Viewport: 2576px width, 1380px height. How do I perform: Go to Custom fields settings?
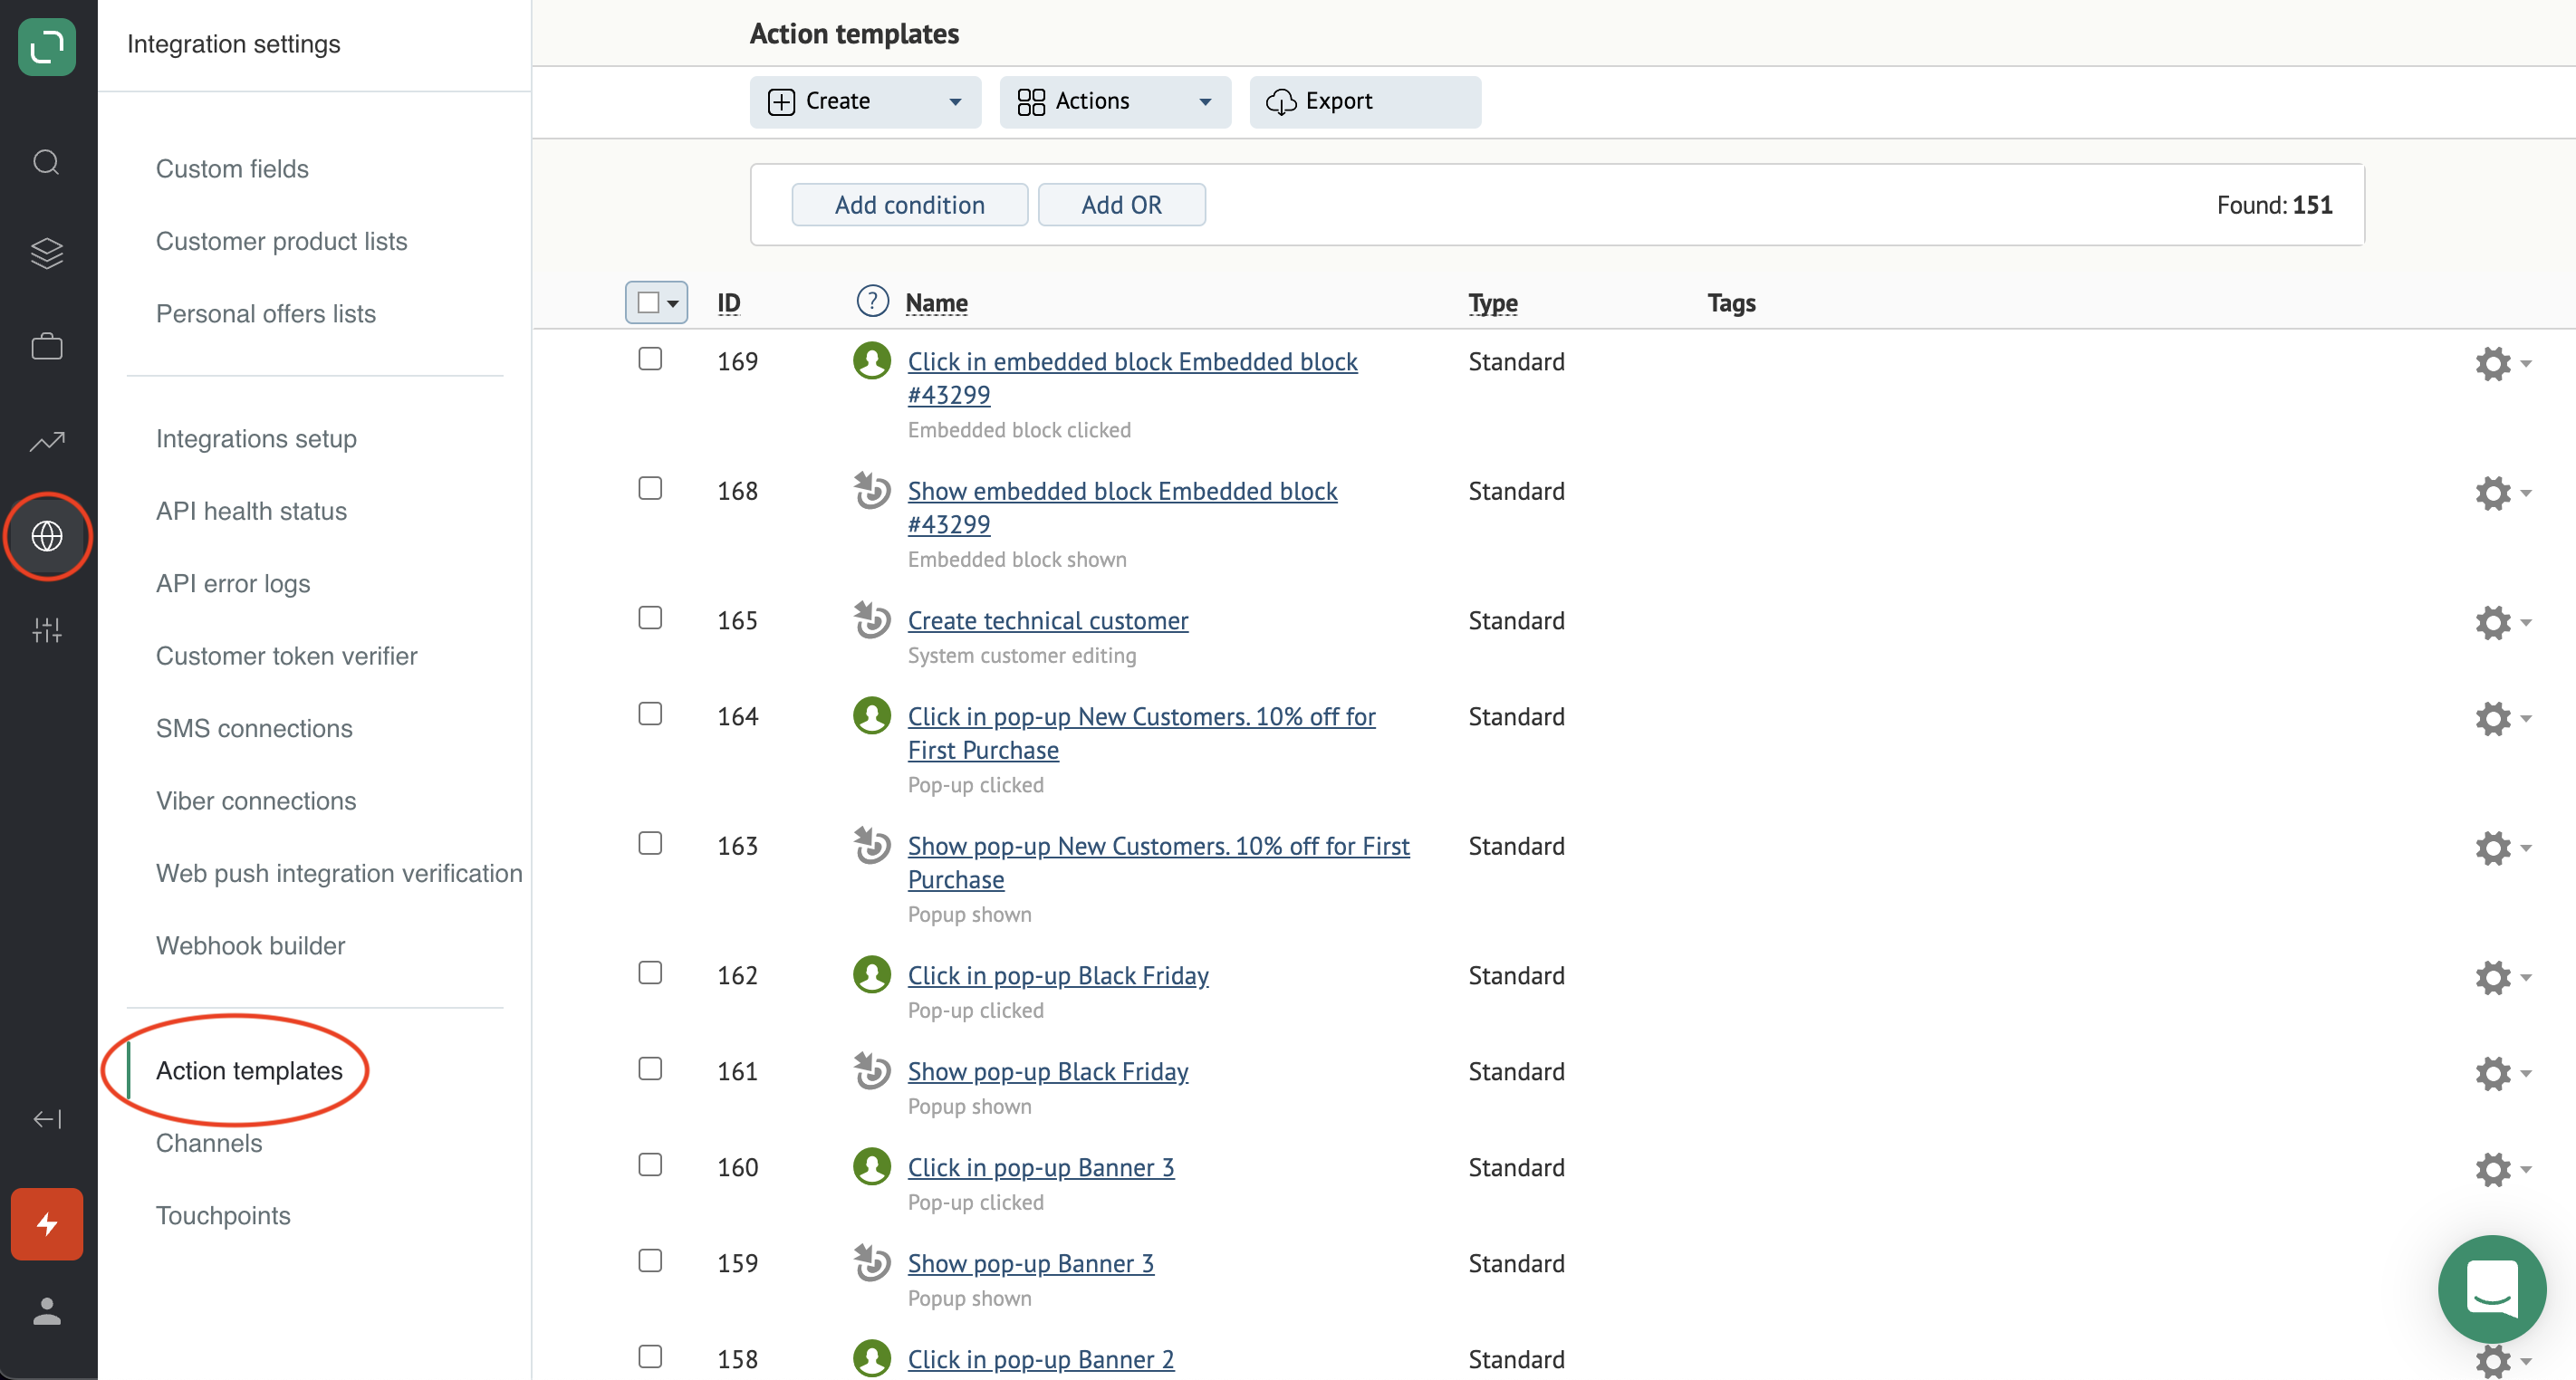[232, 169]
